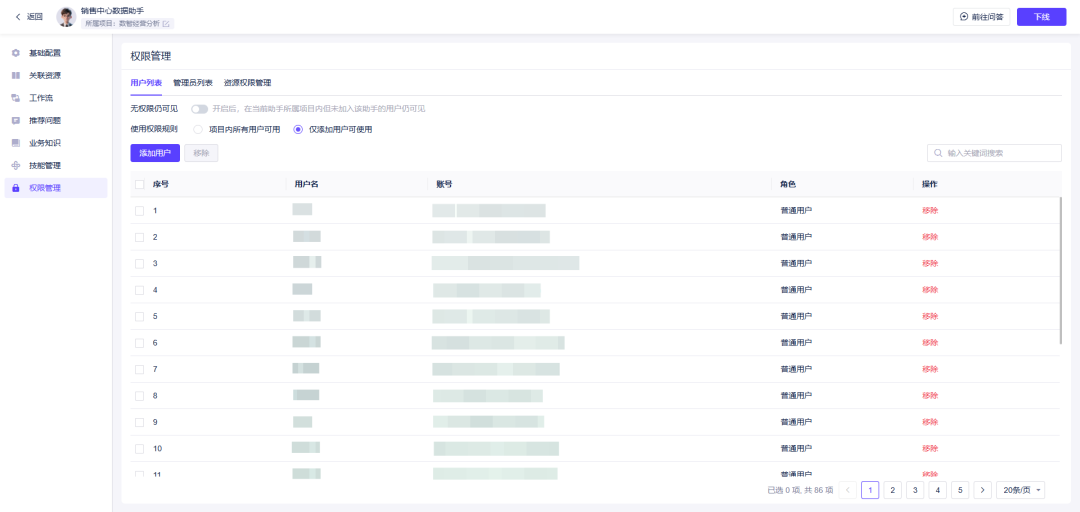
Task: Click the 下线 button
Action: tap(1041, 17)
